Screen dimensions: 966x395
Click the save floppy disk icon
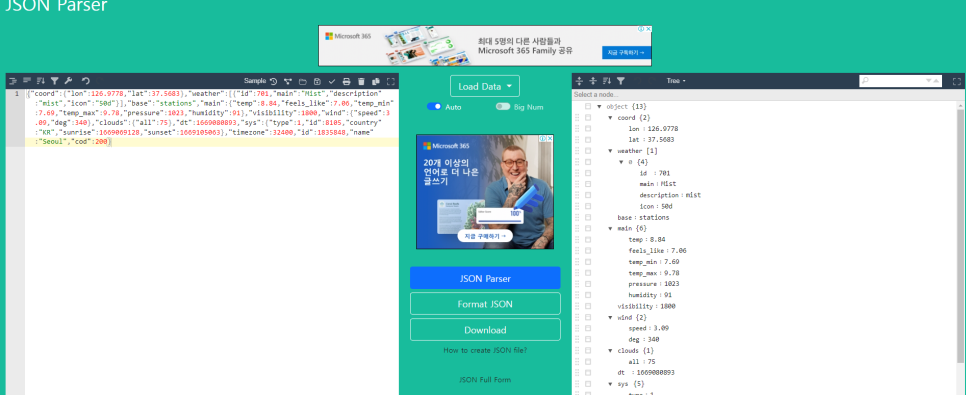click(x=317, y=81)
